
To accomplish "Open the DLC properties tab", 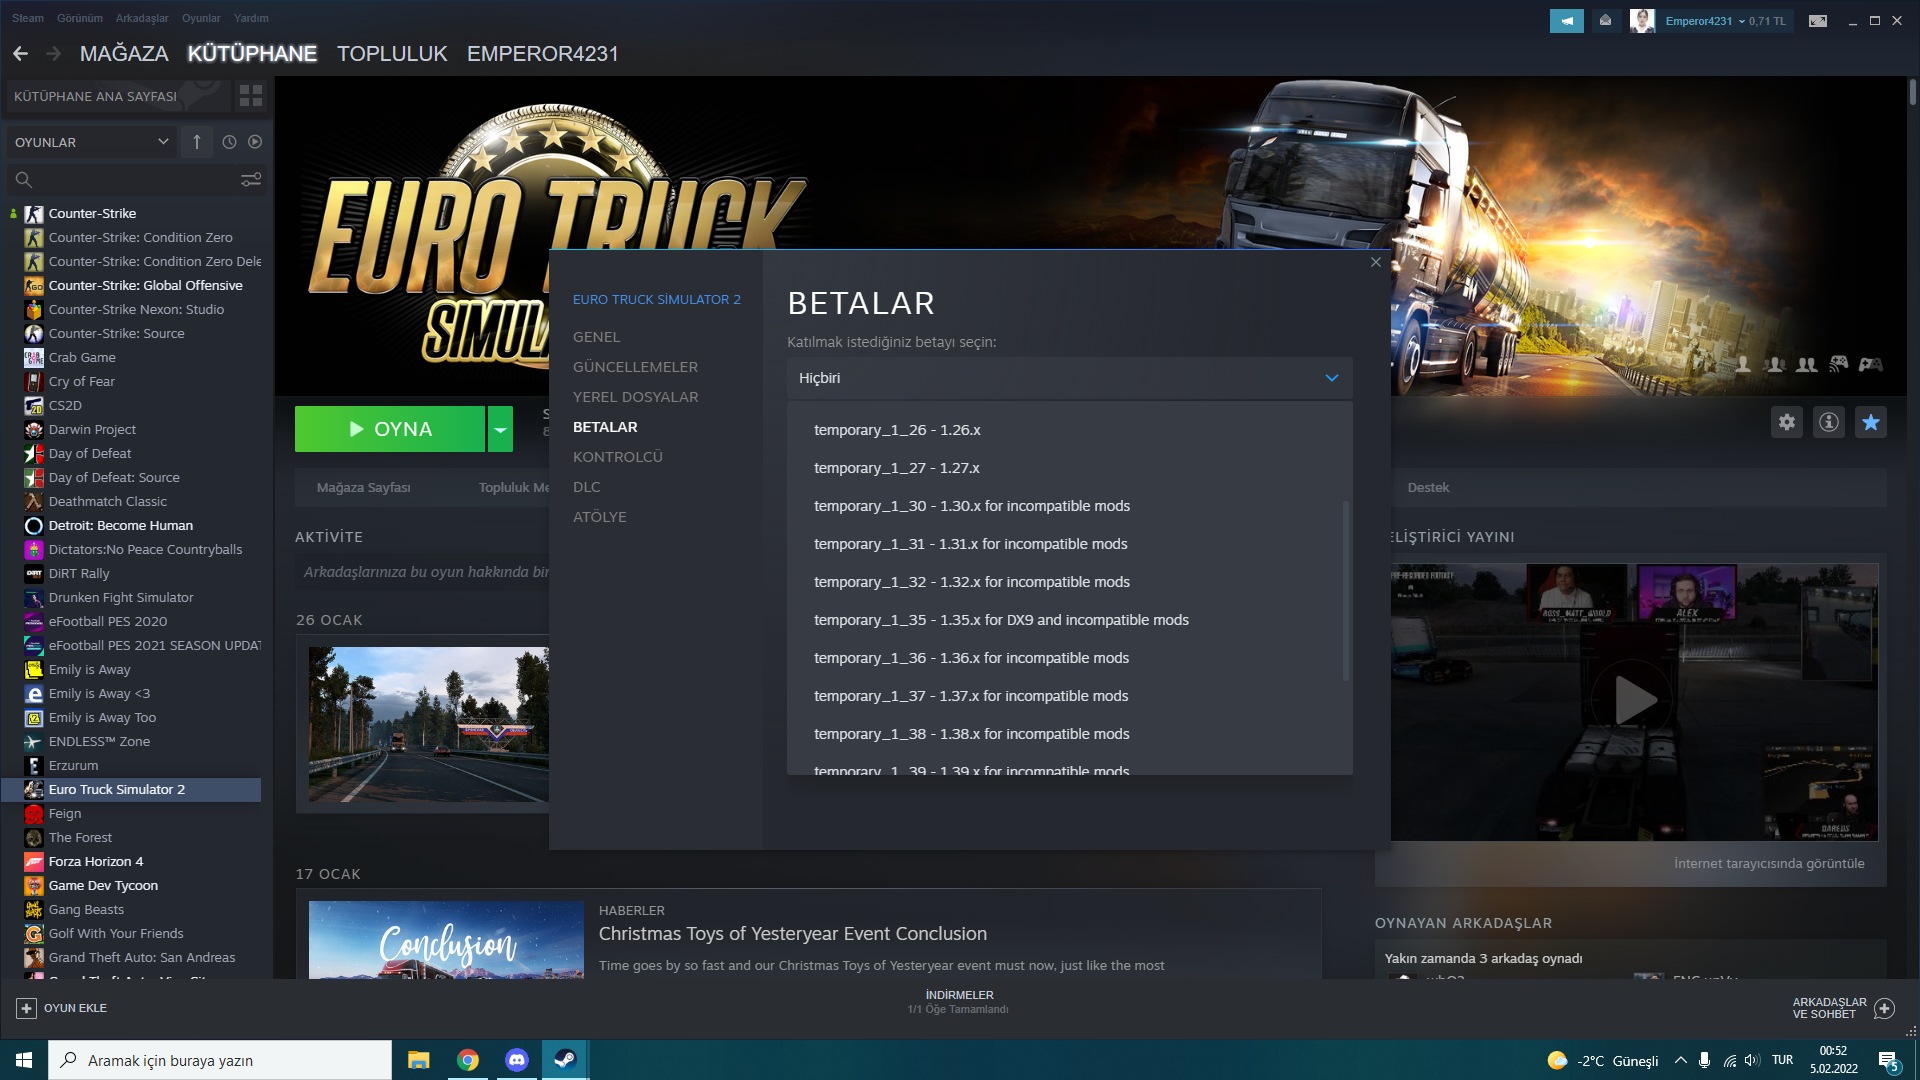I will tap(587, 487).
